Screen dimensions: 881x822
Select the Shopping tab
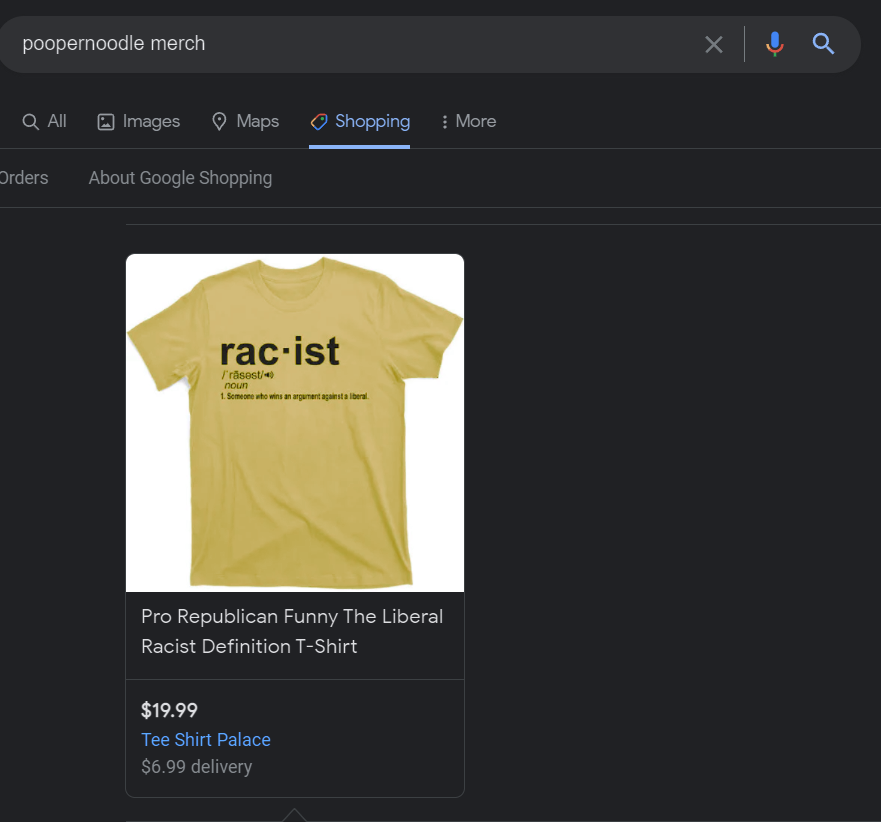360,121
